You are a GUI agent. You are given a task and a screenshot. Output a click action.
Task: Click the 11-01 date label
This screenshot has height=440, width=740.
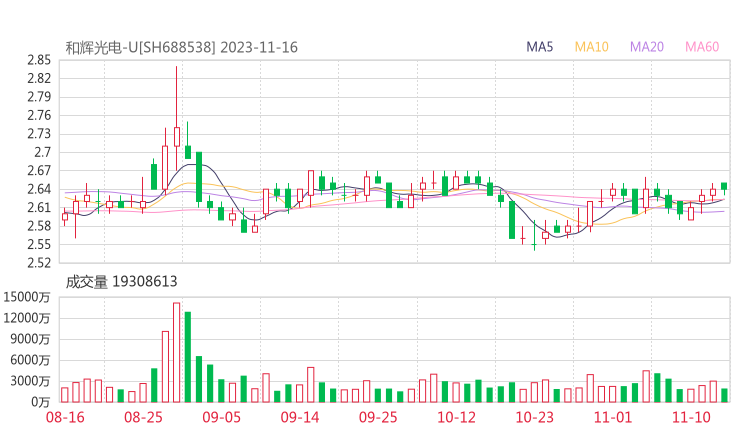click(613, 418)
